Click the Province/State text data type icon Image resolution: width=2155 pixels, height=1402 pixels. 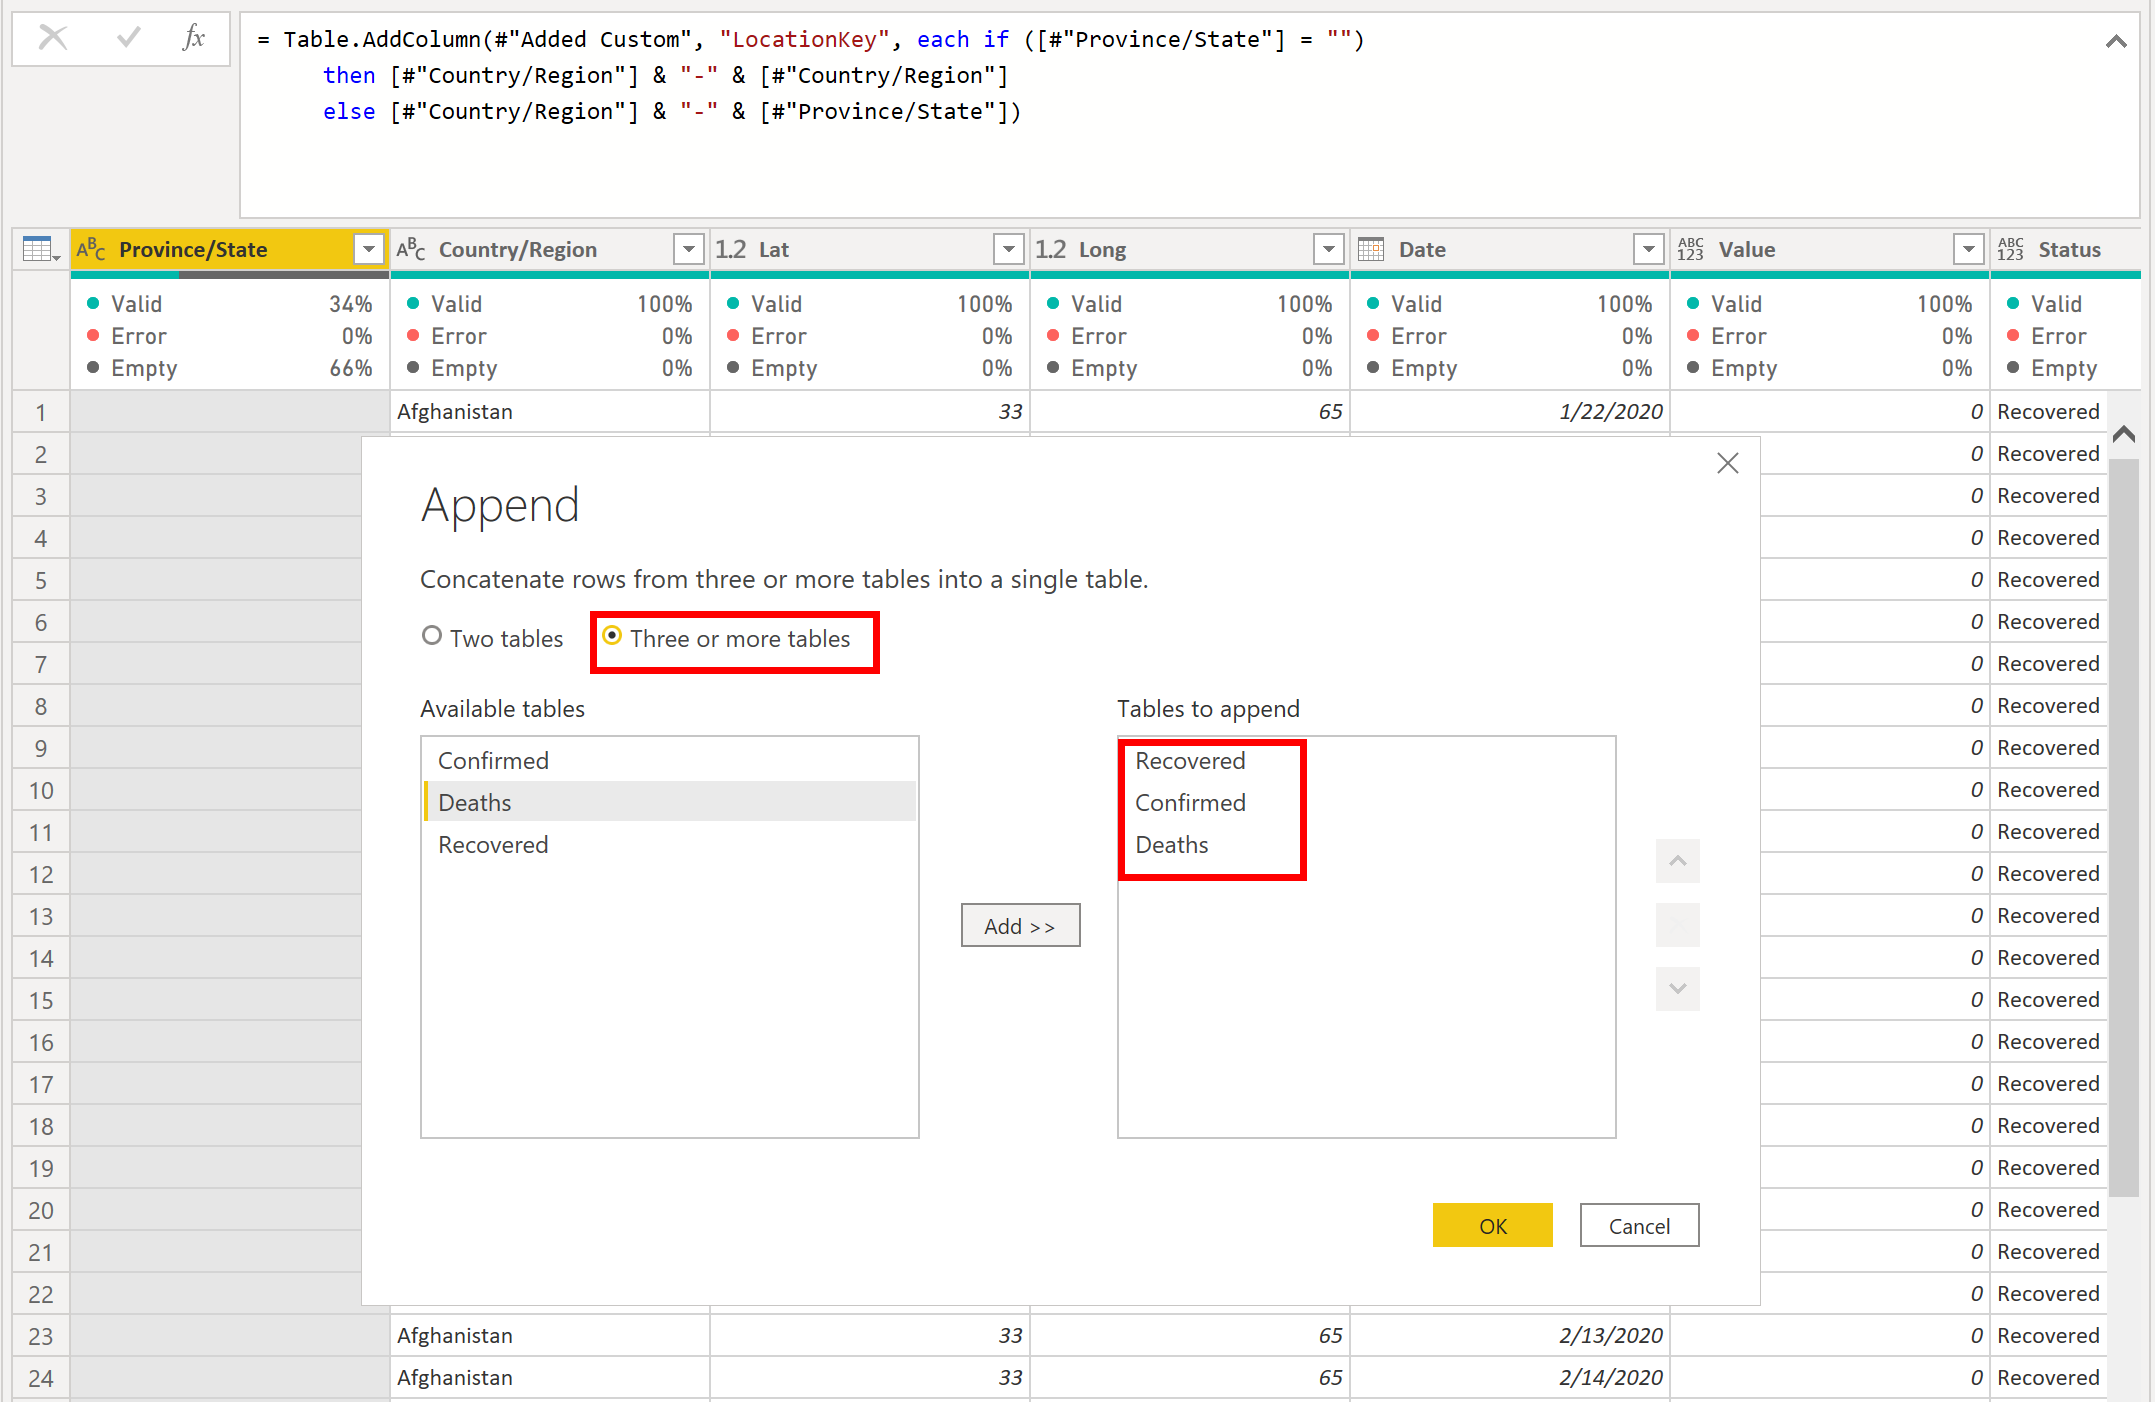point(91,249)
